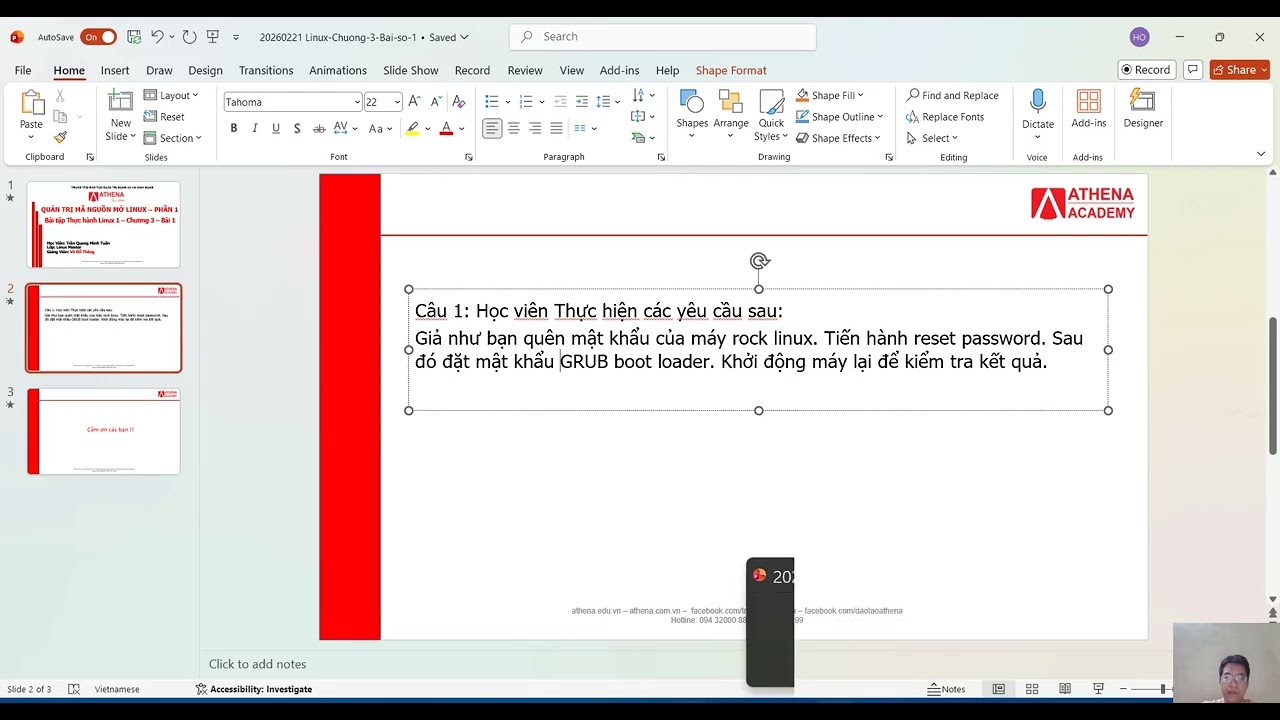Toggle align text right
1280x720 pixels.
tap(535, 128)
